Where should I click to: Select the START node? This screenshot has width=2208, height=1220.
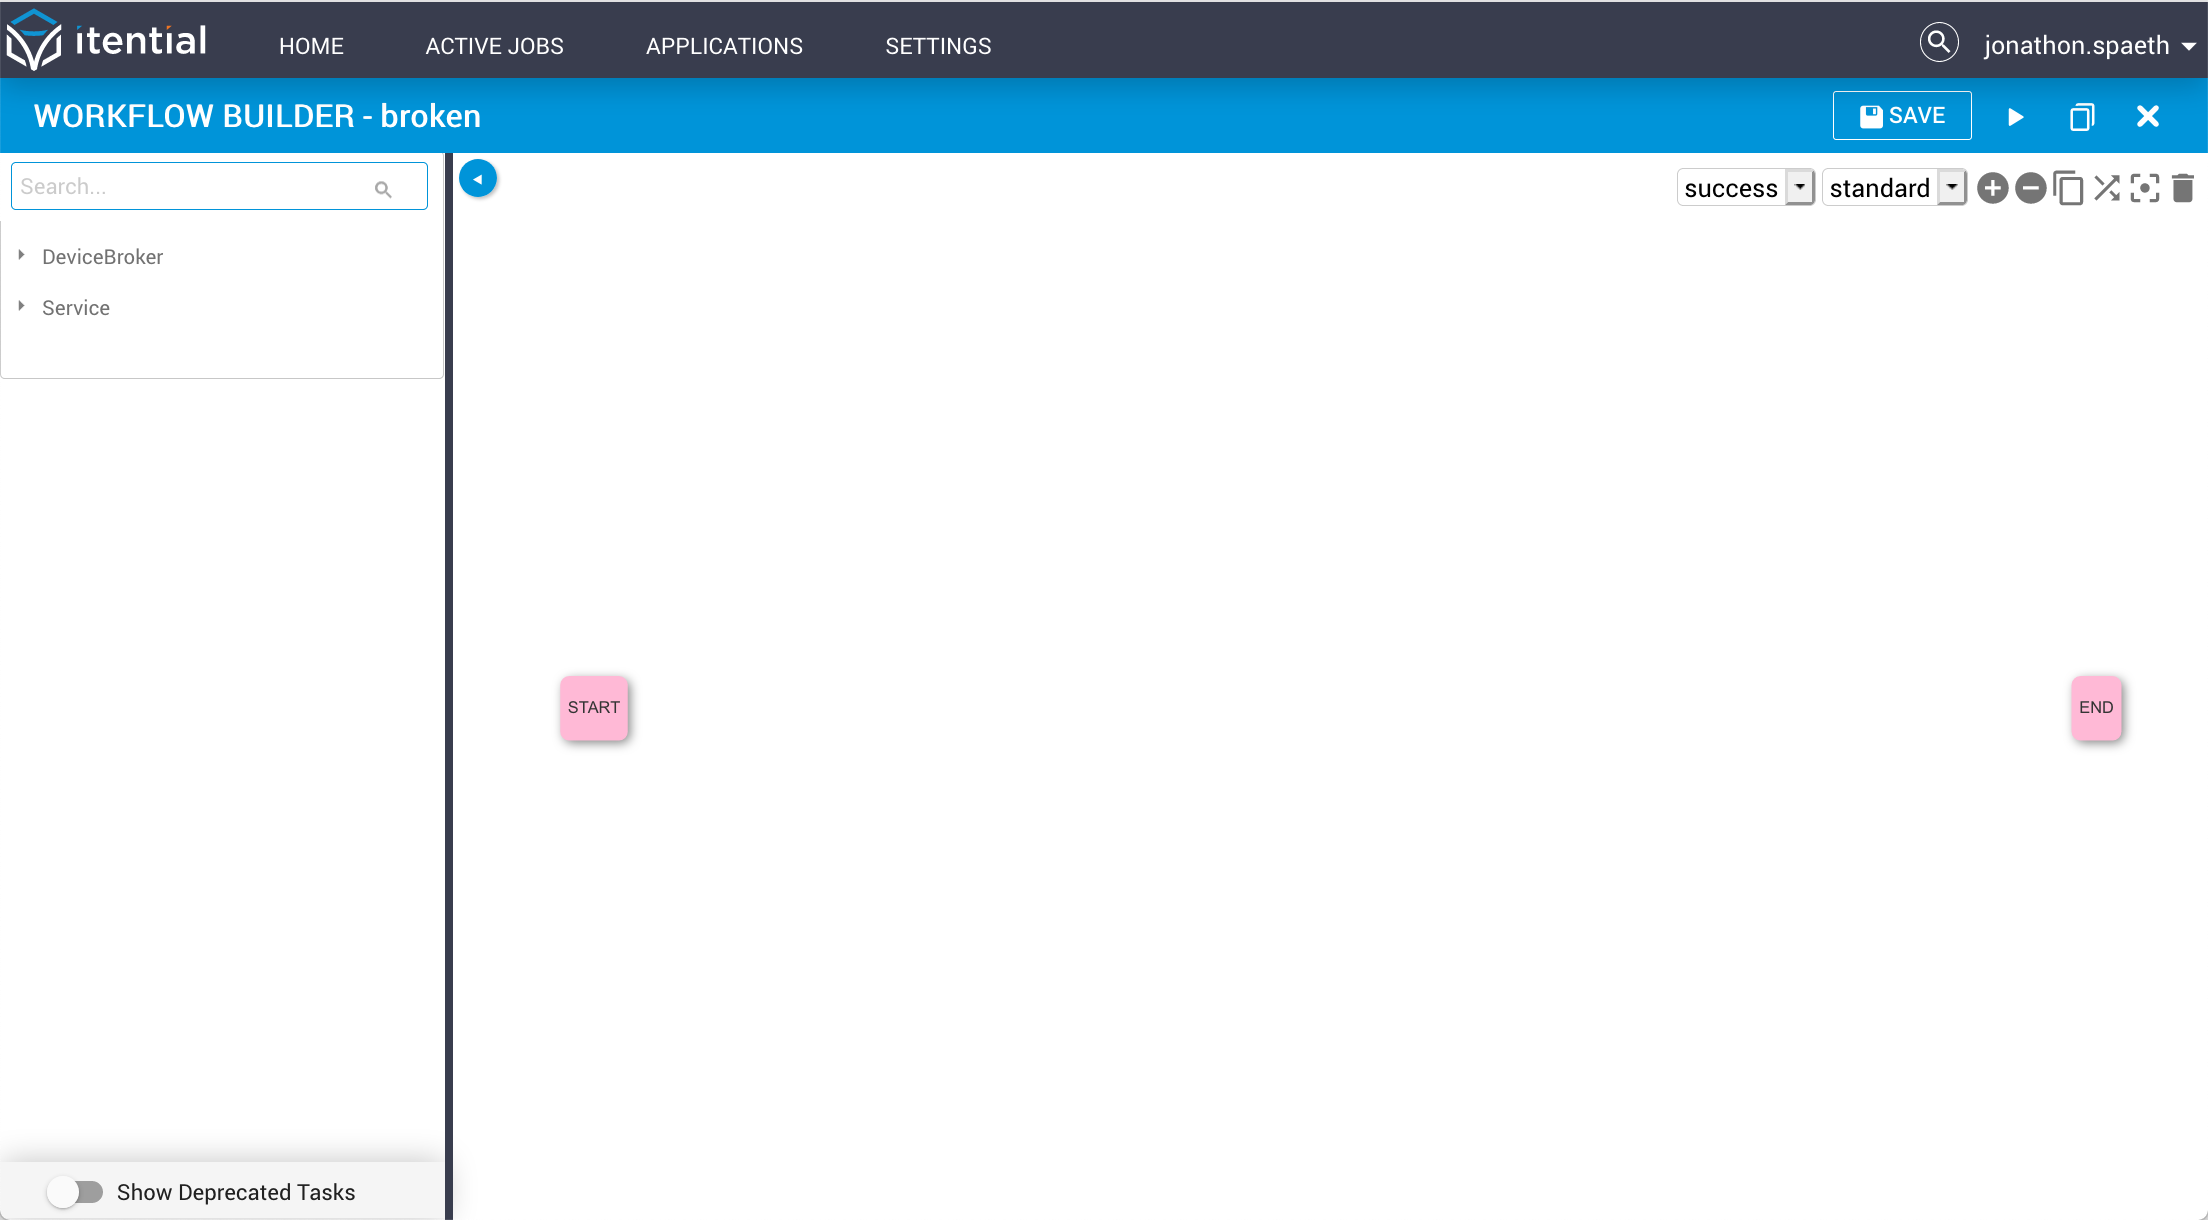point(594,708)
